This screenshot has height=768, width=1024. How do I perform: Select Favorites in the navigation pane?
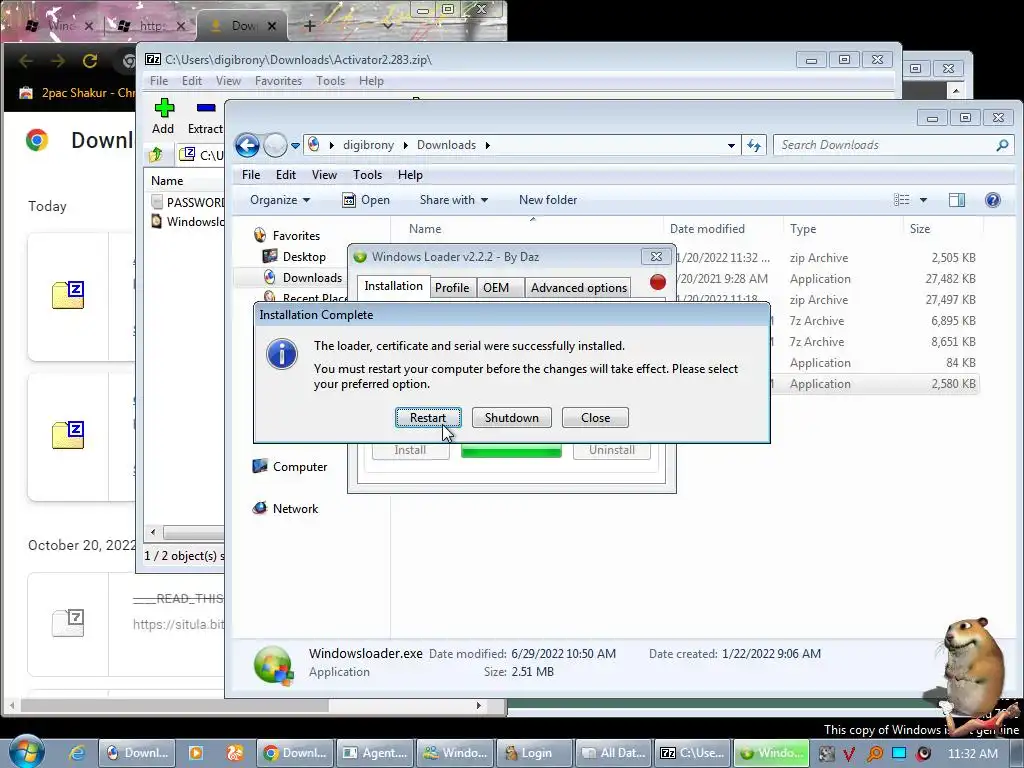(x=296, y=235)
